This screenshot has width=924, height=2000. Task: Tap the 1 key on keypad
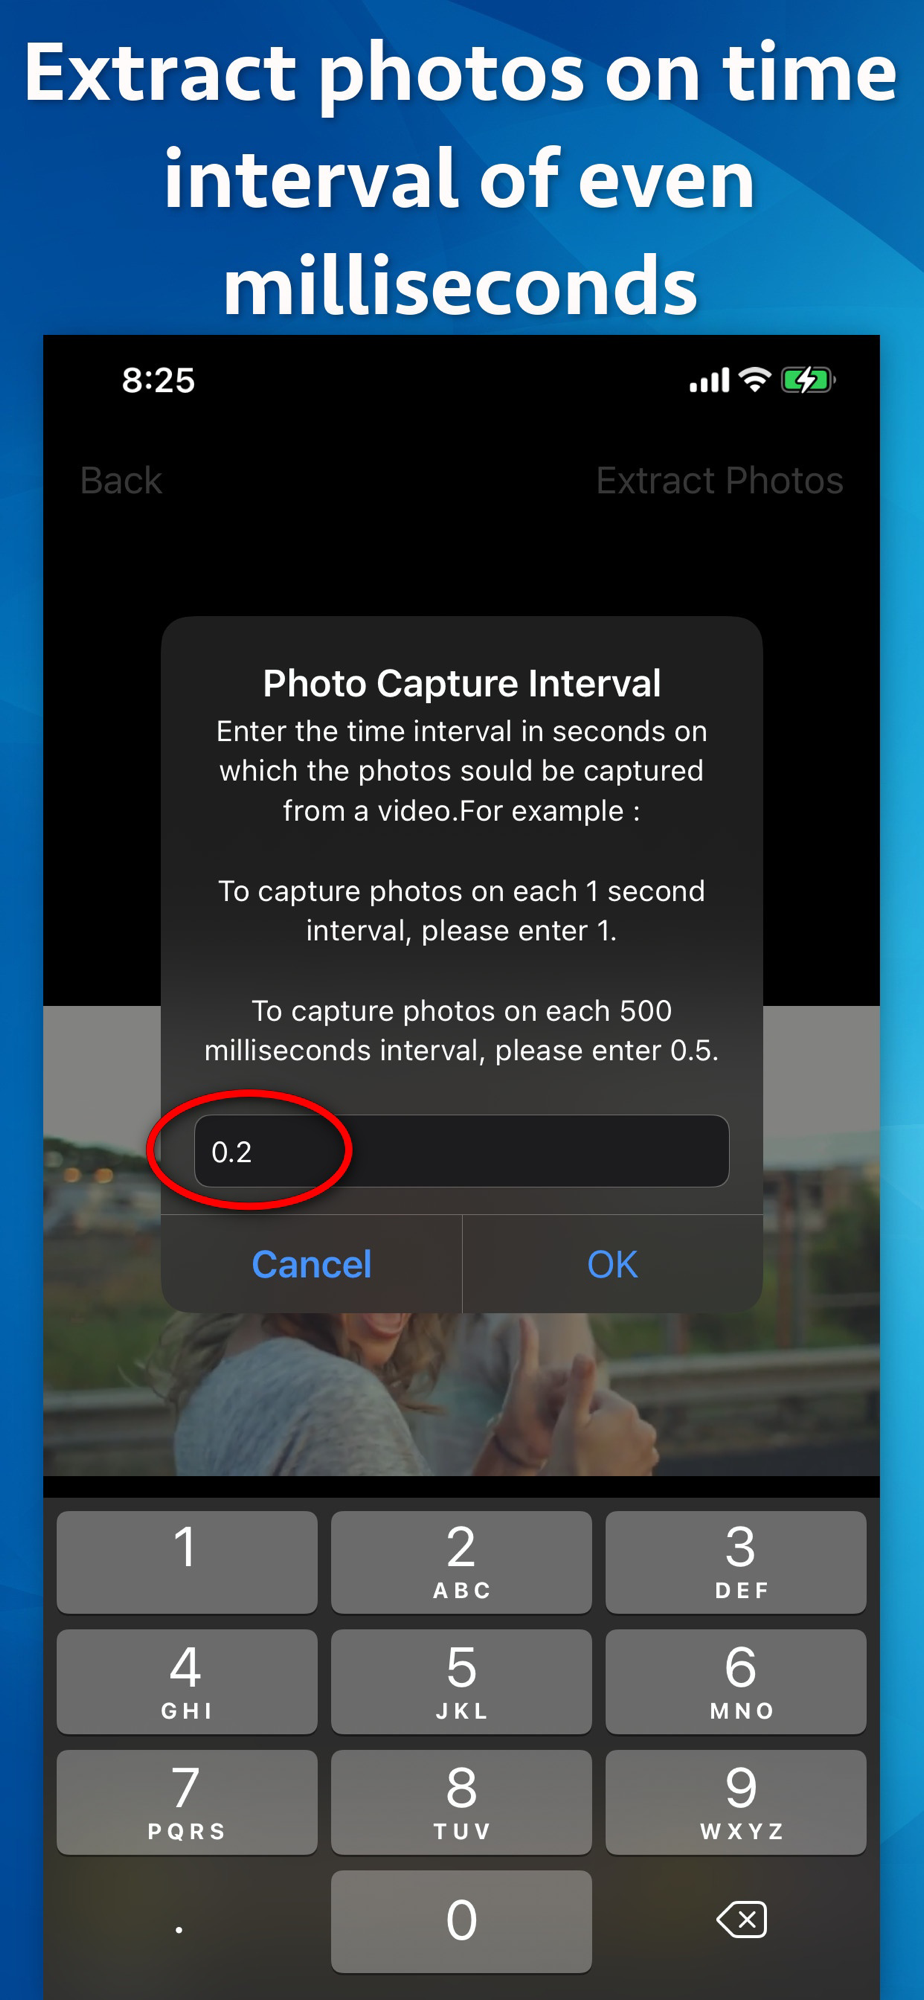(187, 1561)
